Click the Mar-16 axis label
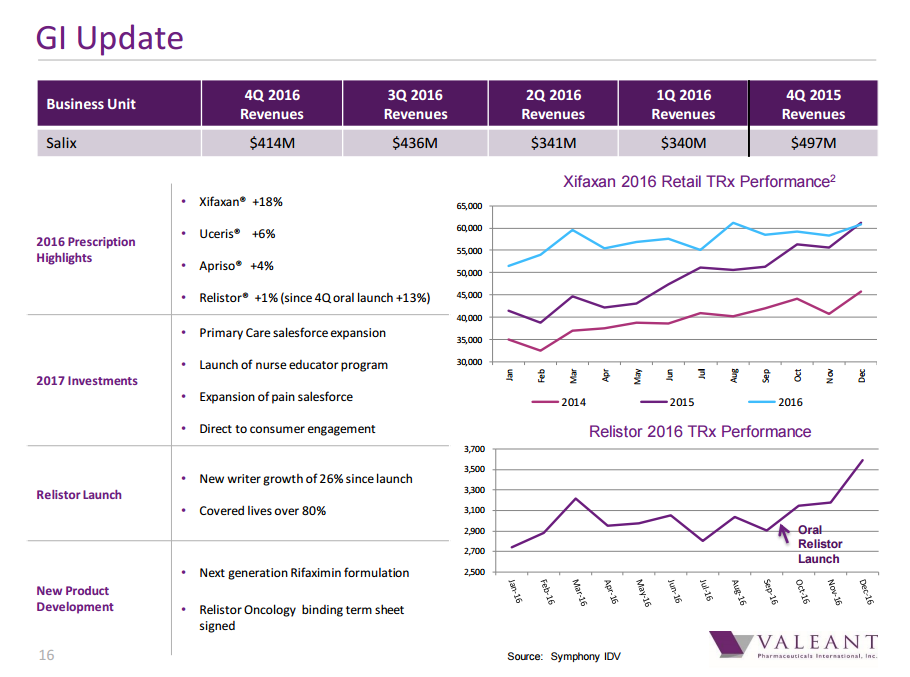 (579, 592)
